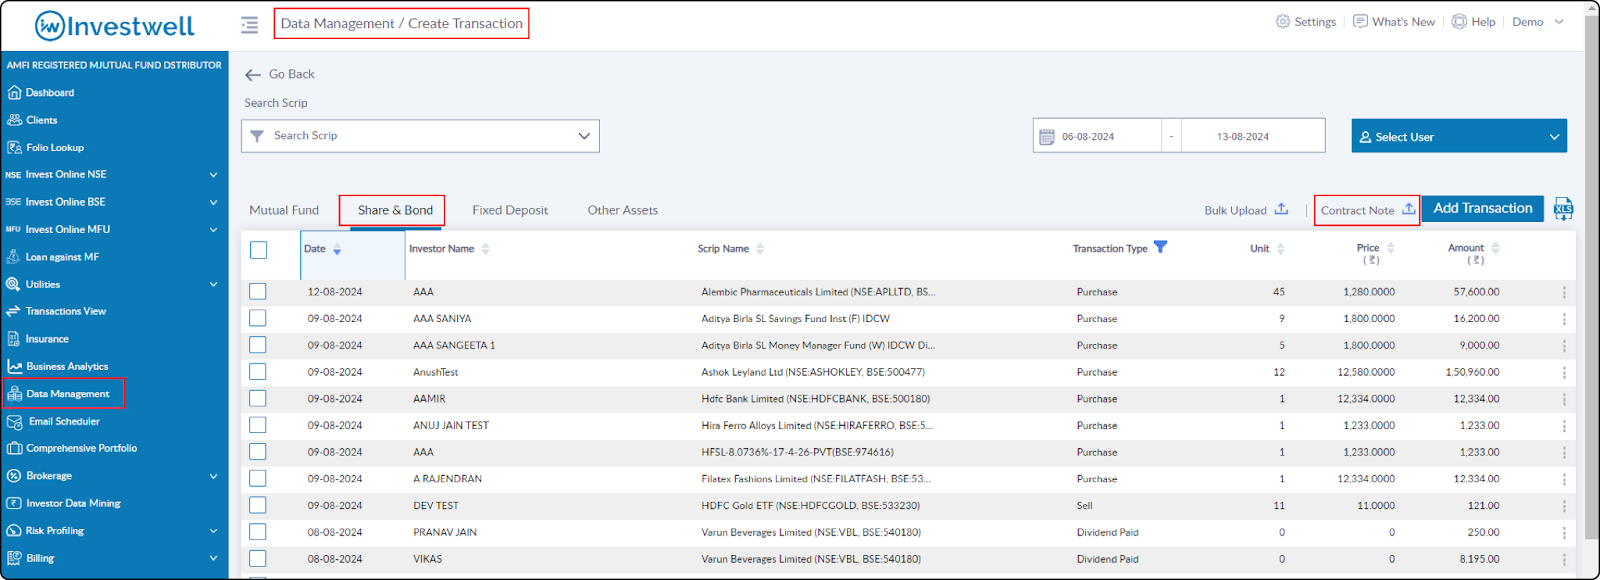1600x580 pixels.
Task: Switch to the Other Assets tab
Action: pos(623,210)
